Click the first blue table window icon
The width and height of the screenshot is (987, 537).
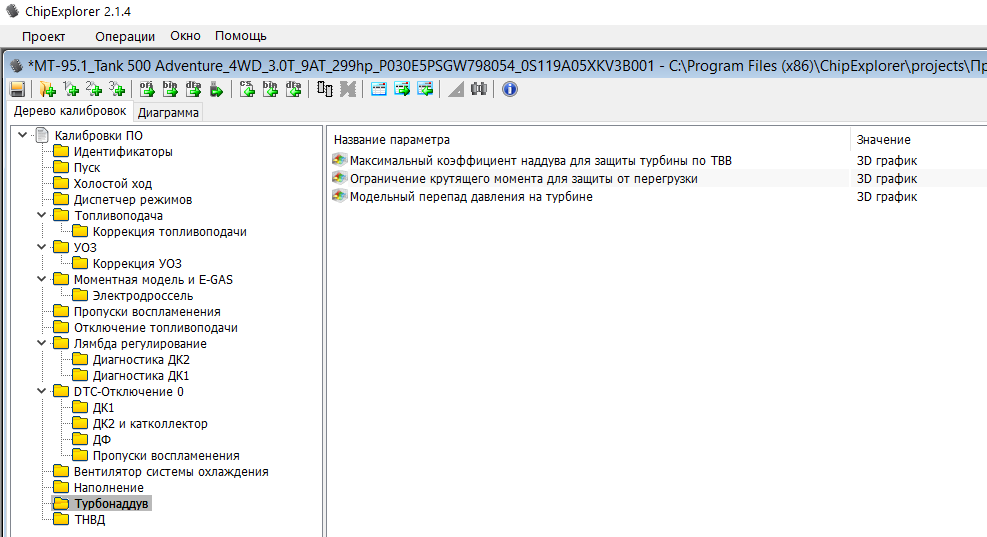click(379, 89)
